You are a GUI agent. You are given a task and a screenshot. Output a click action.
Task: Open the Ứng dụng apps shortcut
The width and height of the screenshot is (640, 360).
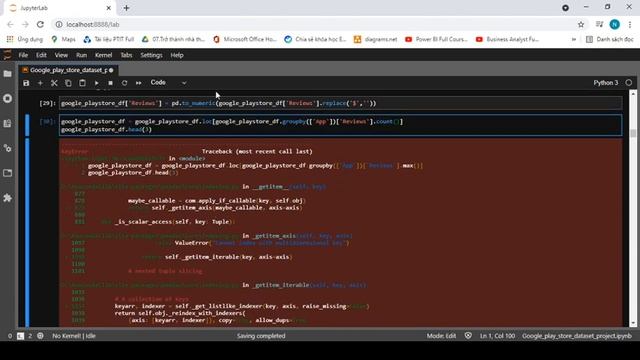(24, 39)
